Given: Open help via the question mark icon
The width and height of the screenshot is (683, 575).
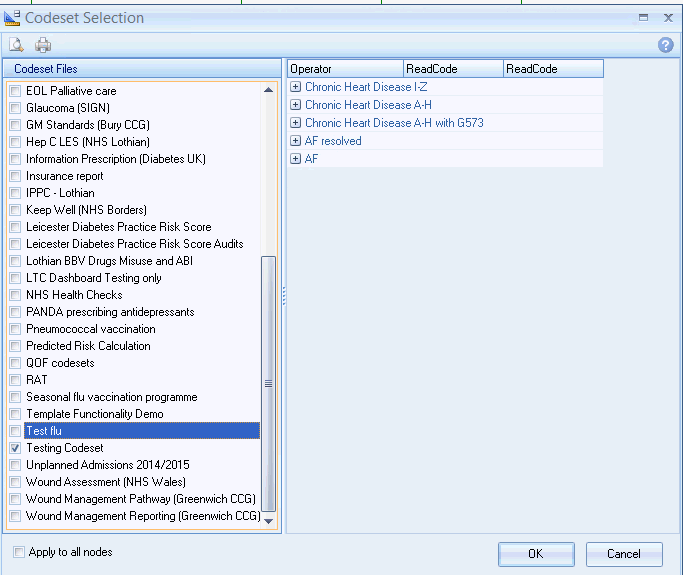Looking at the screenshot, I should pos(665,45).
